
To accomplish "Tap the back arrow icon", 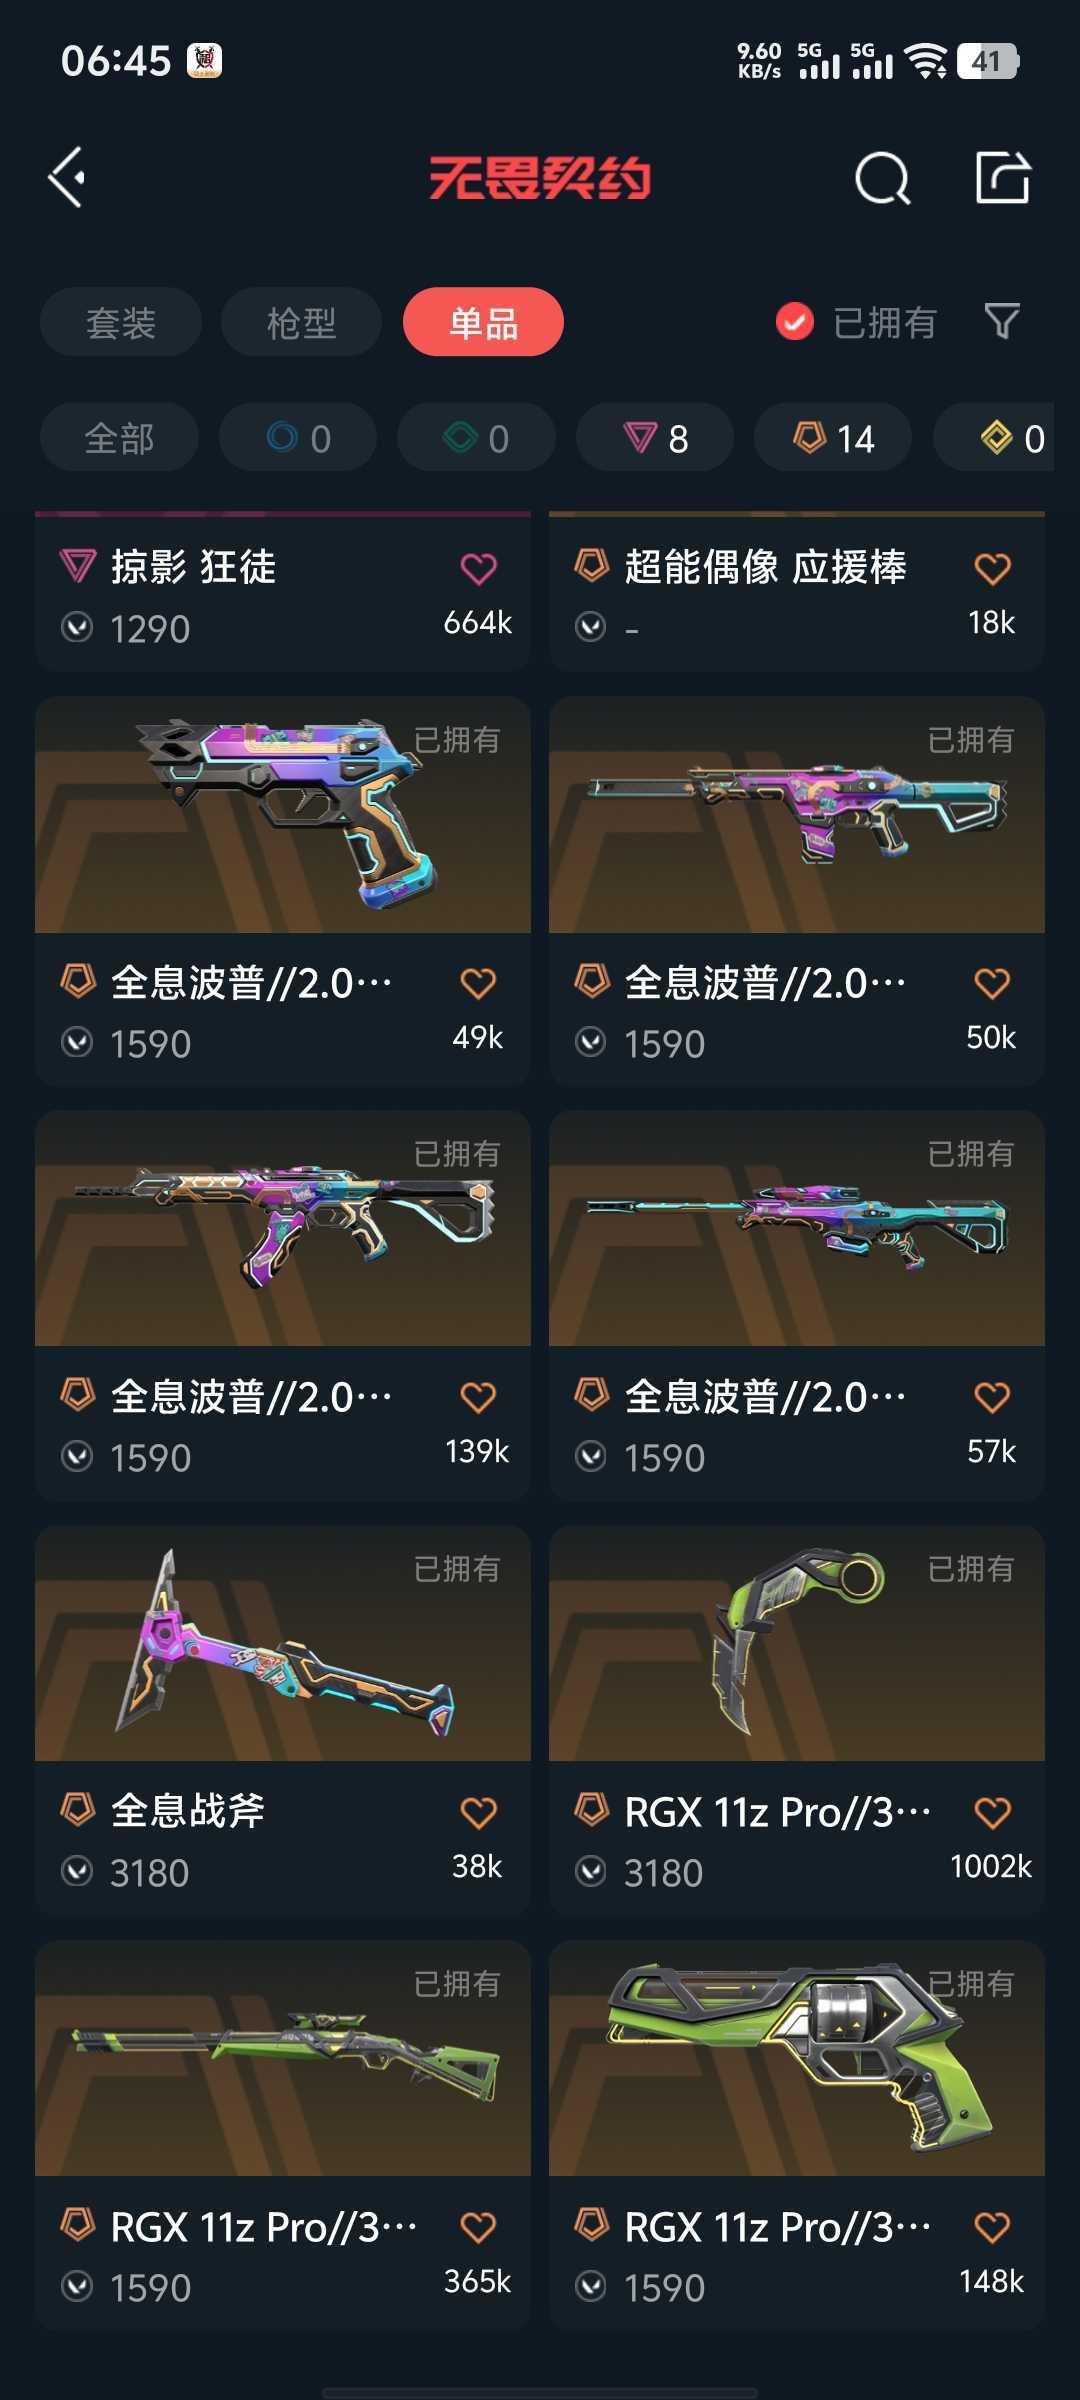I will [x=67, y=178].
